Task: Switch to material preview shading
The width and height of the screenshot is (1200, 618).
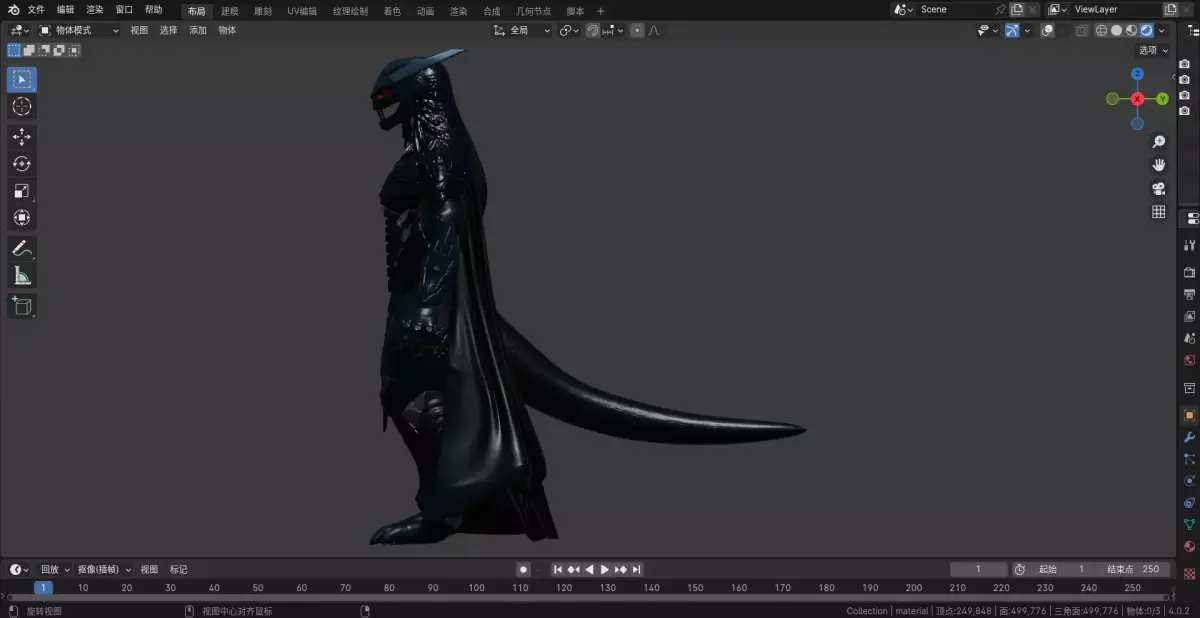Action: coord(1131,31)
